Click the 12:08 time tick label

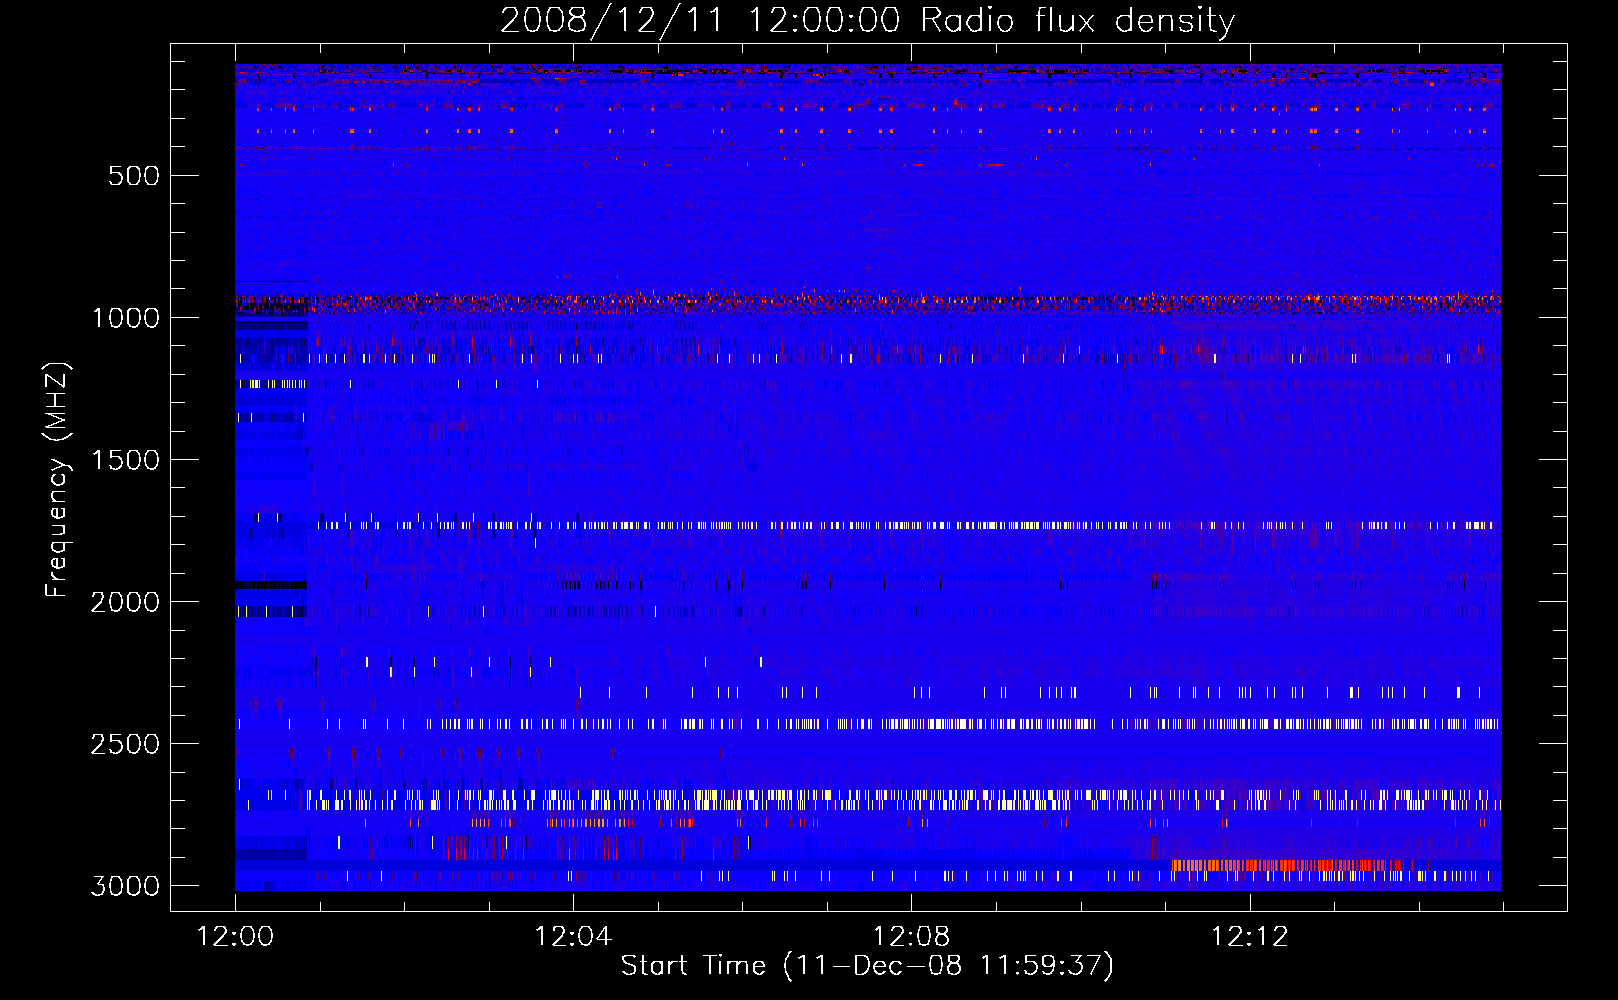[911, 937]
